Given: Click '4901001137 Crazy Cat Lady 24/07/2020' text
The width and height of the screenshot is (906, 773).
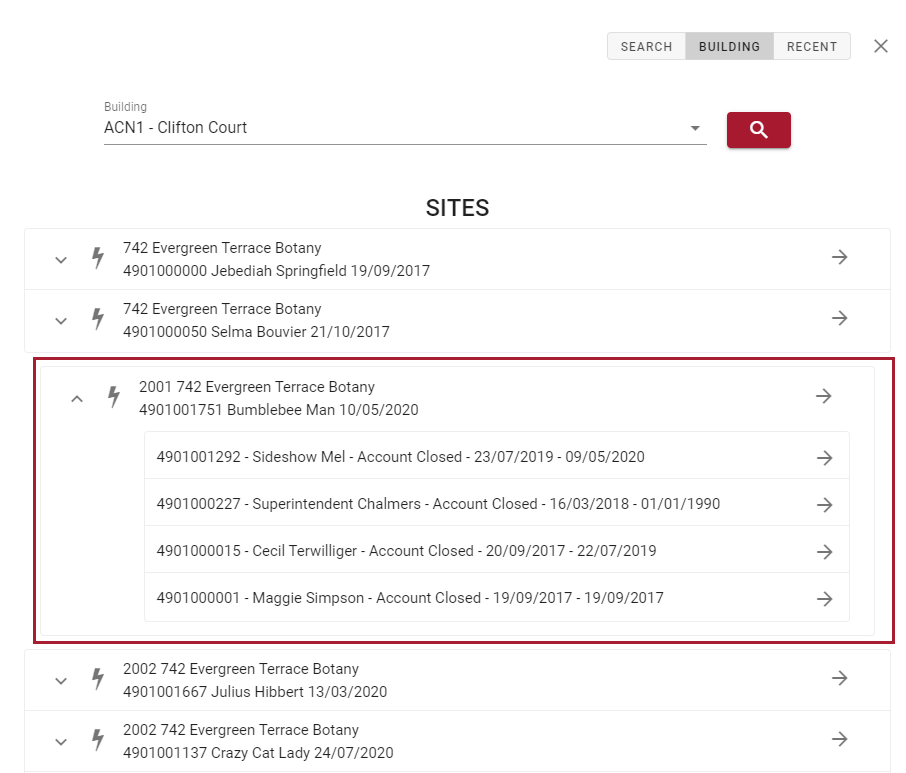Looking at the screenshot, I should tap(258, 753).
